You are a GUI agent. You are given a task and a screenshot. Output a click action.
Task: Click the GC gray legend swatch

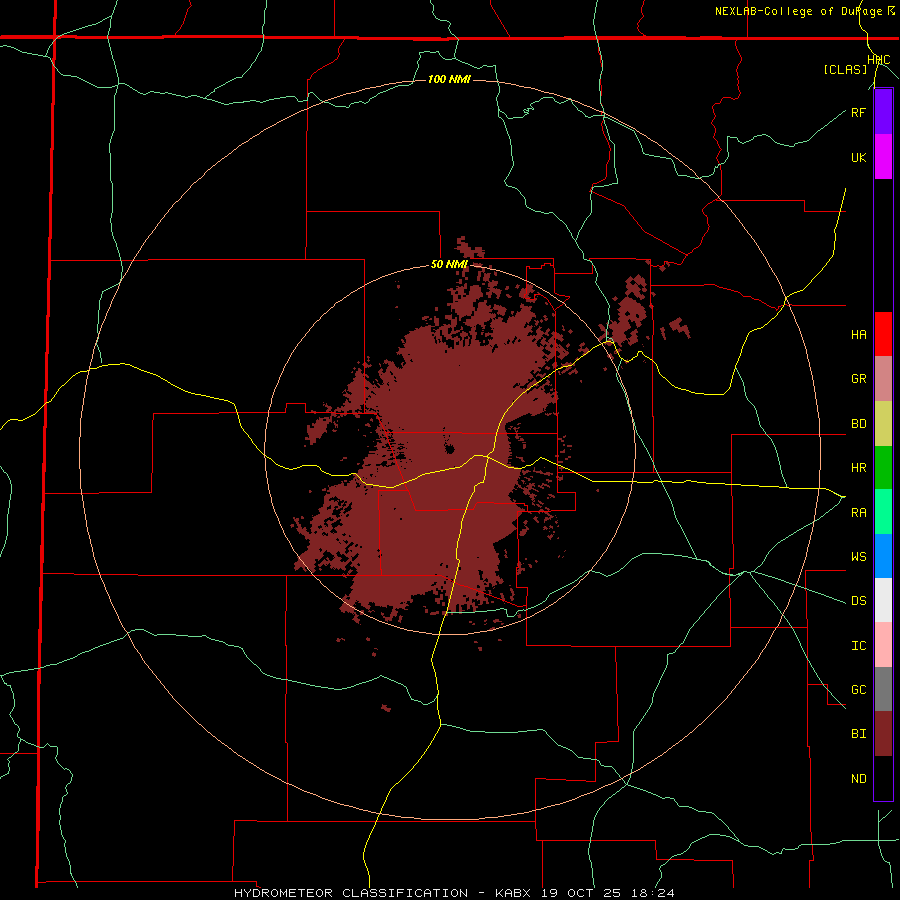point(883,689)
